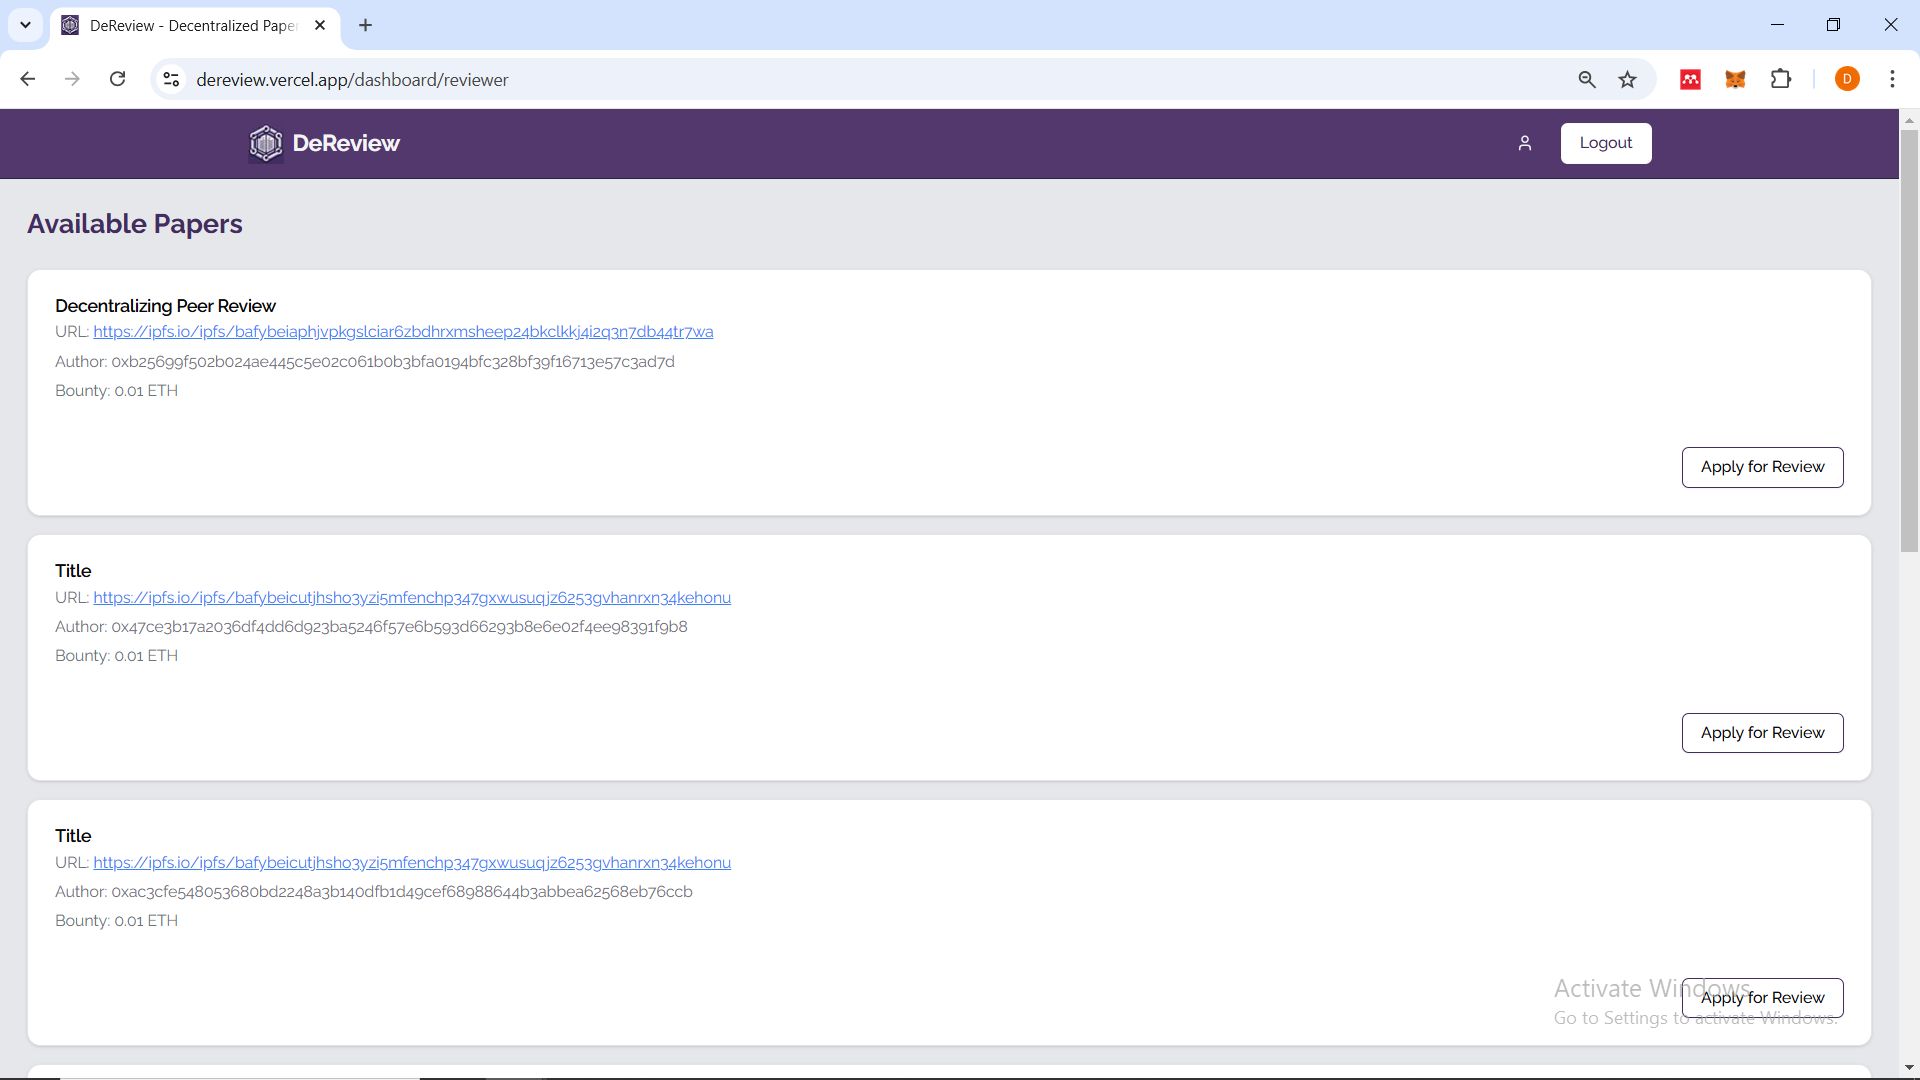Click the Chrome profile avatar icon
The width and height of the screenshot is (1920, 1080).
pyautogui.click(x=1847, y=79)
